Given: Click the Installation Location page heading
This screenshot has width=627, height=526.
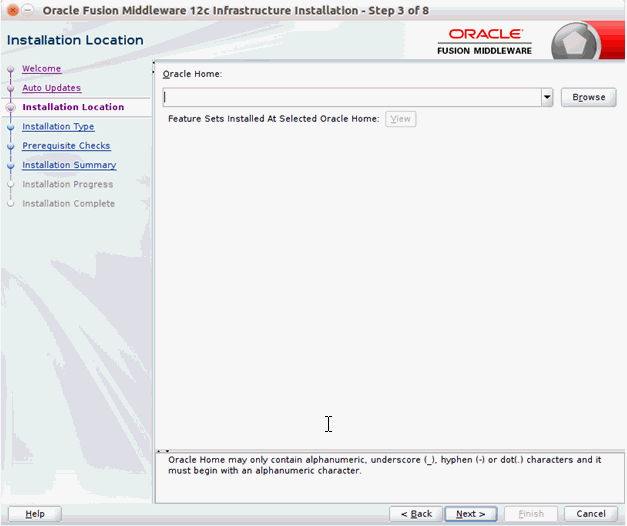Looking at the screenshot, I should [x=75, y=40].
